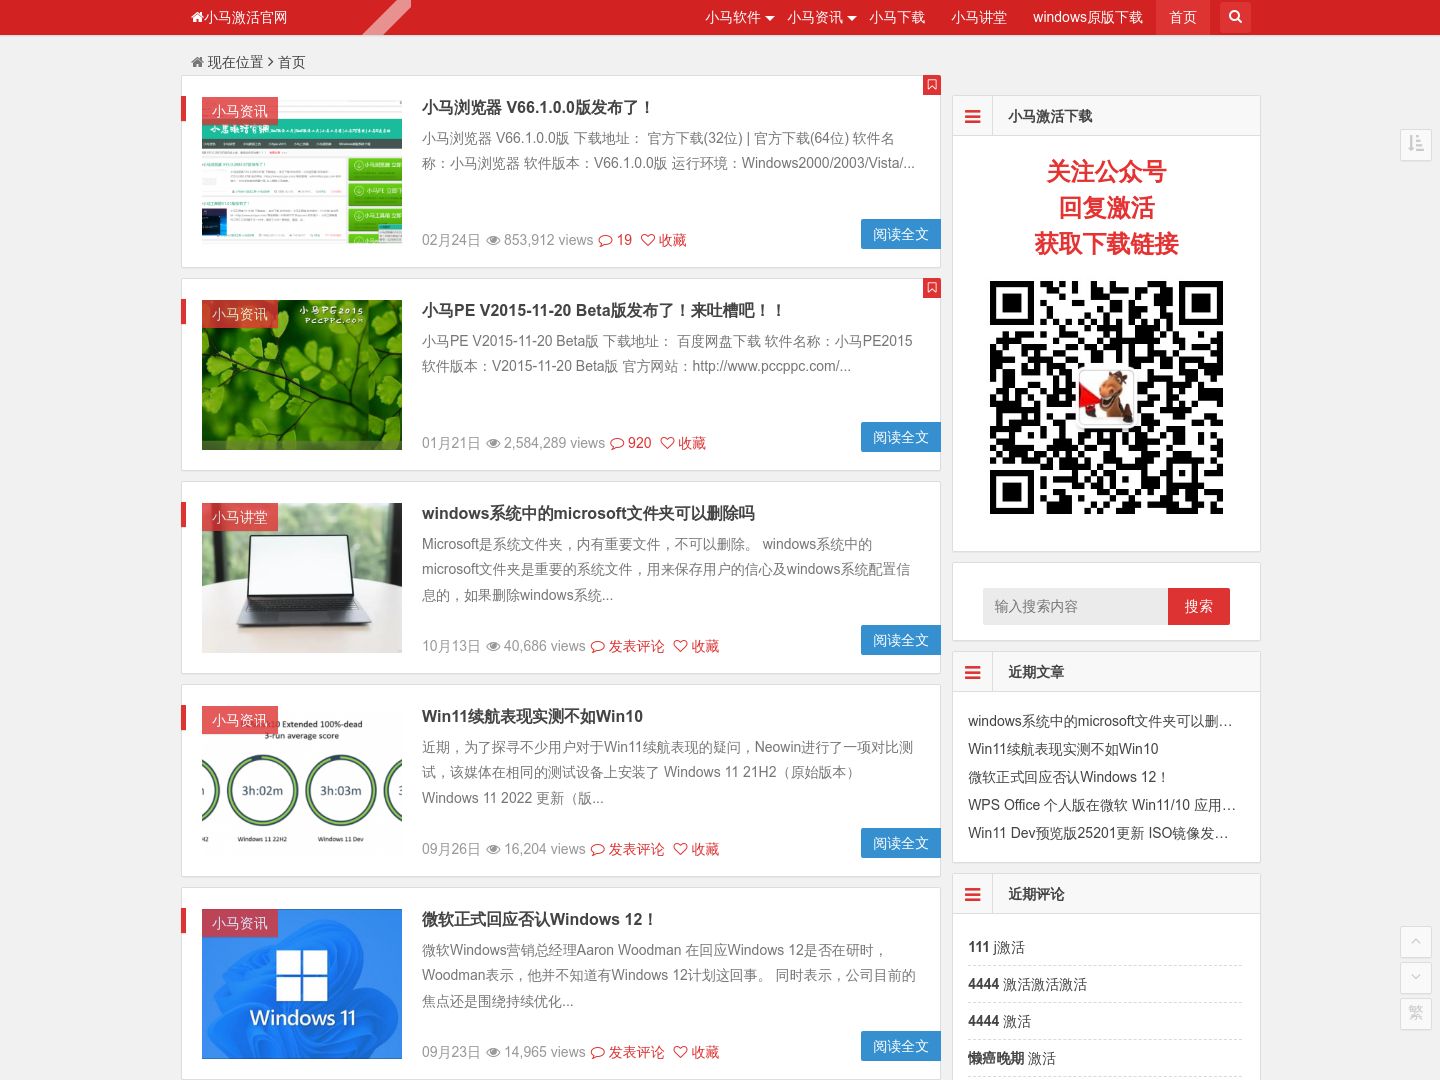Click the 首页 breadcrumb link

(292, 62)
